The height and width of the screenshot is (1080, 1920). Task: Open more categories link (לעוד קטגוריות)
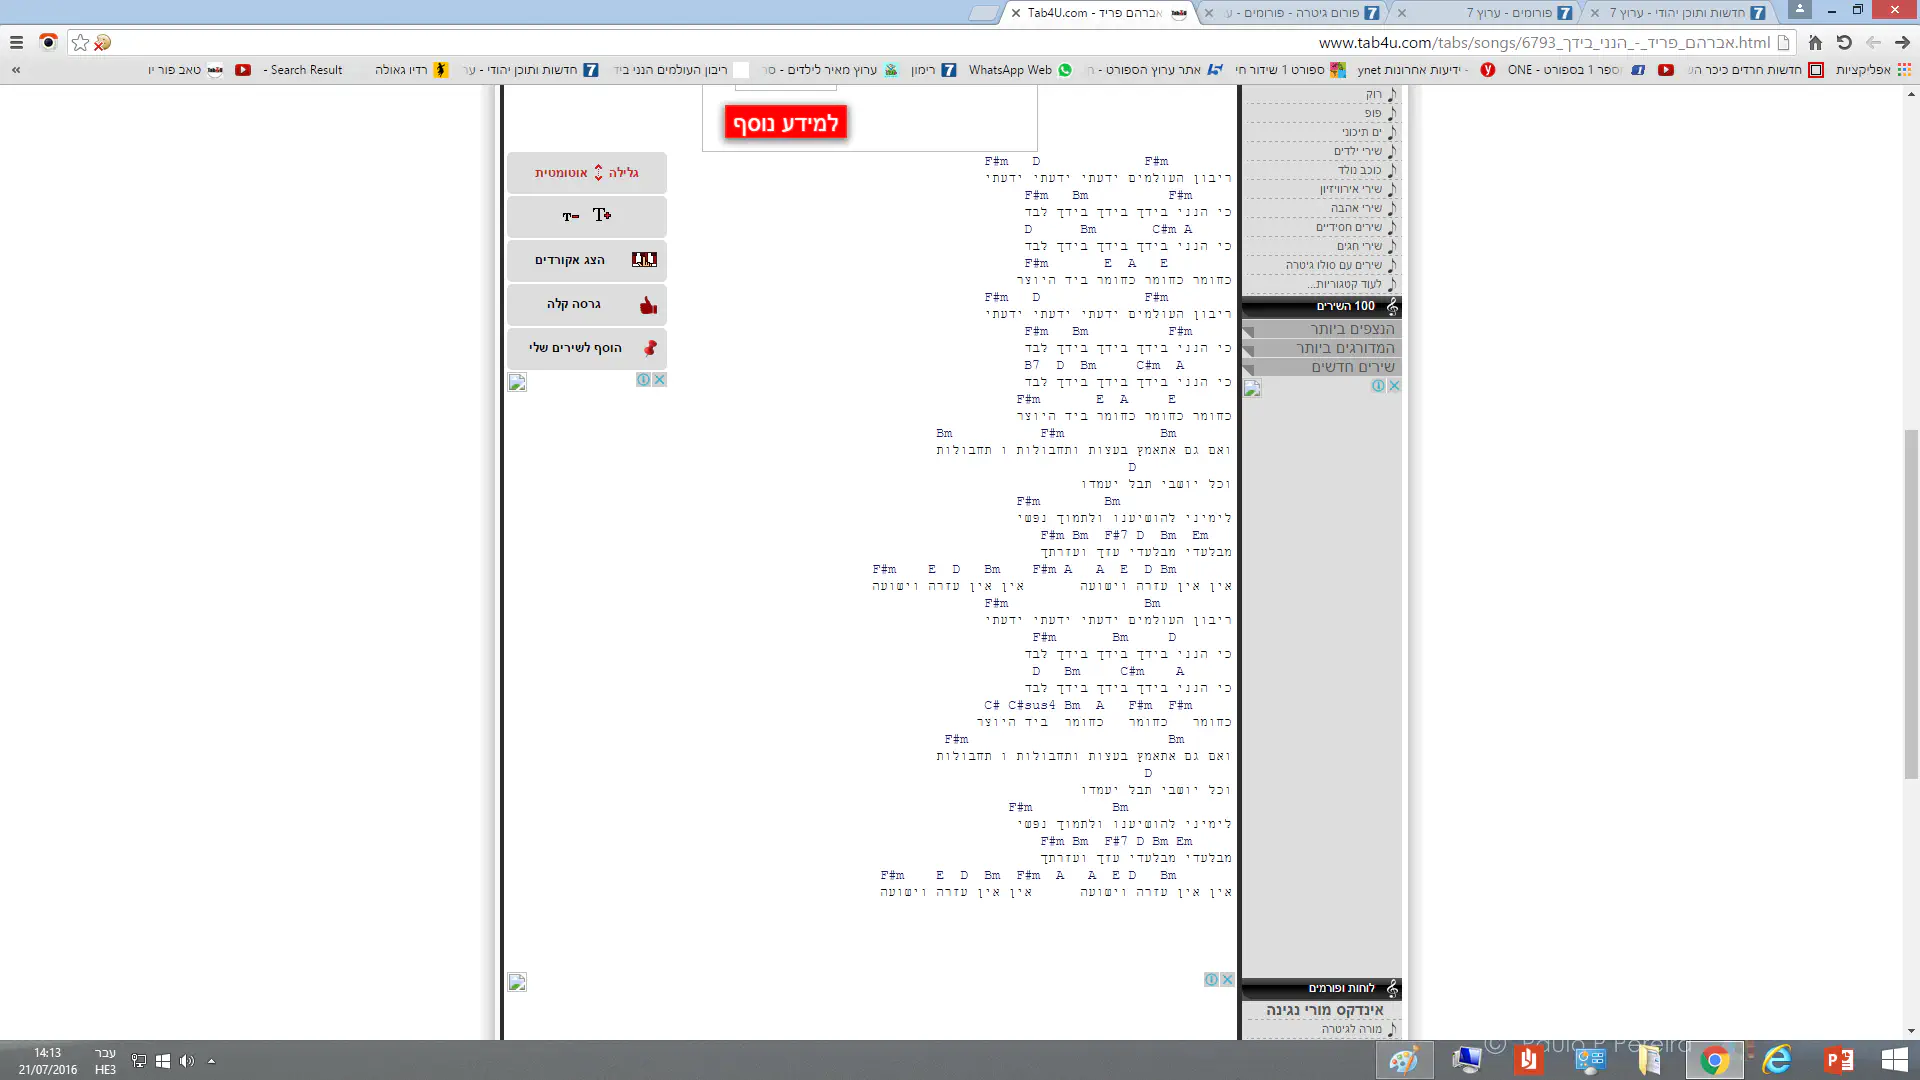pos(1347,284)
